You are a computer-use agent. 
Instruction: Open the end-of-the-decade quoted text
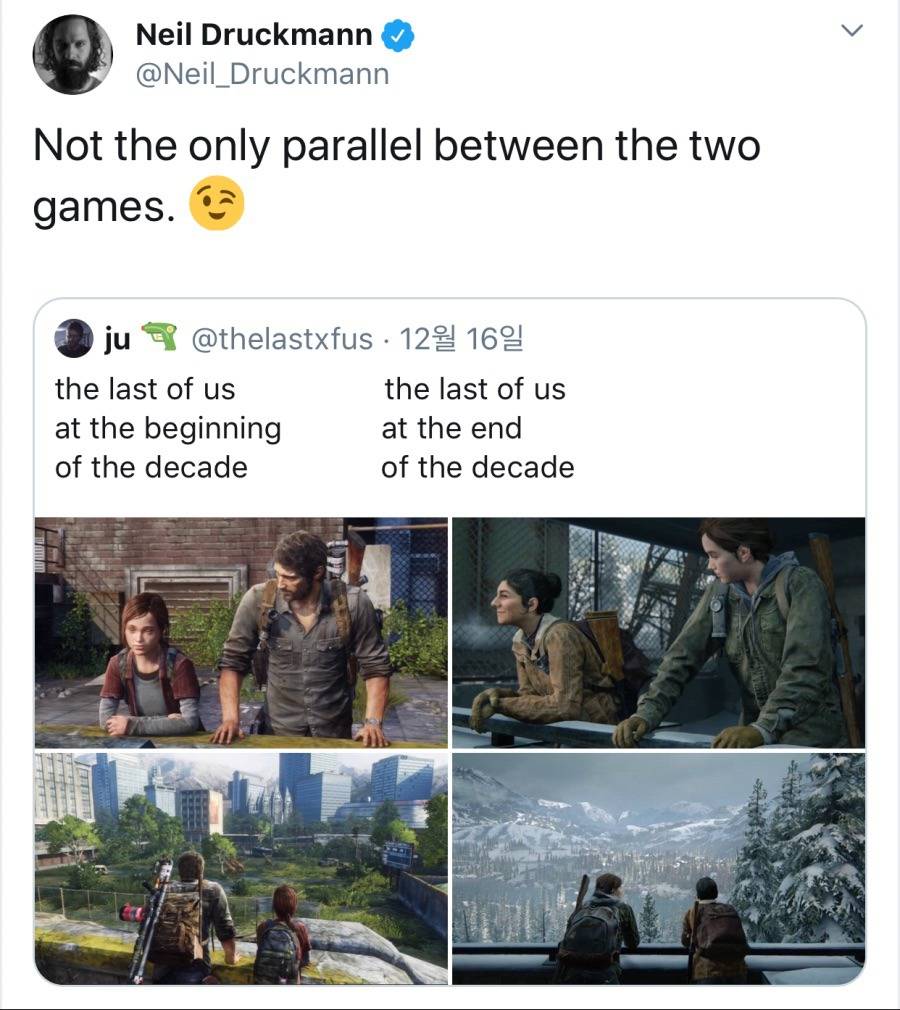[x=477, y=429]
